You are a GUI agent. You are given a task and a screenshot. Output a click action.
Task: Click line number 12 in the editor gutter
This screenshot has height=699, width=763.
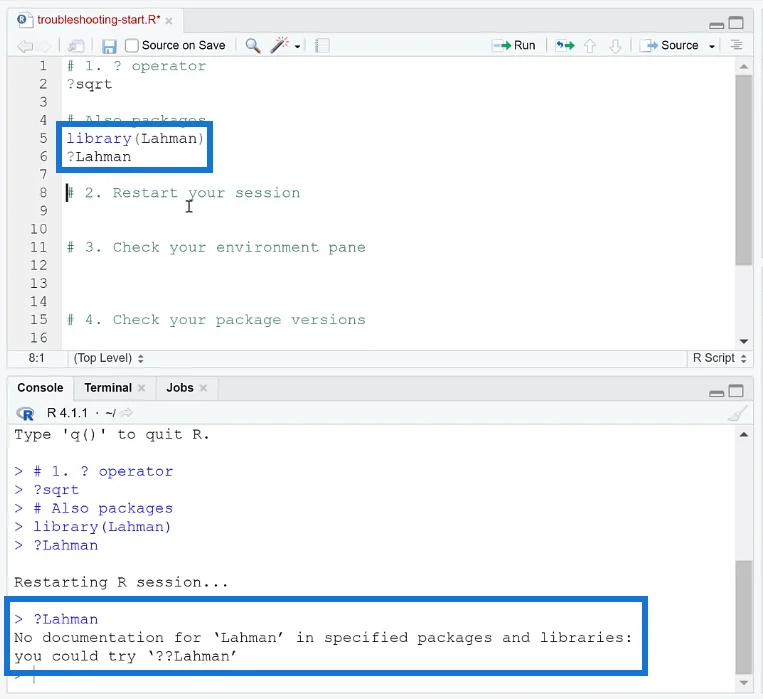click(39, 265)
